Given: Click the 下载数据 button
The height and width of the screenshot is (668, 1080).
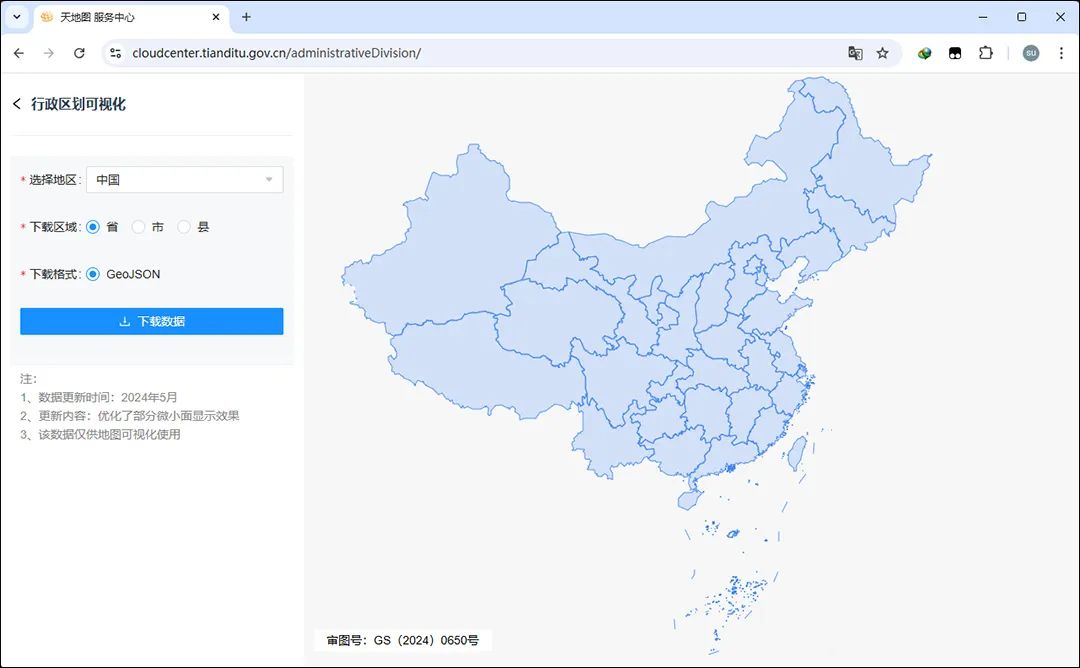Looking at the screenshot, I should [x=152, y=321].
